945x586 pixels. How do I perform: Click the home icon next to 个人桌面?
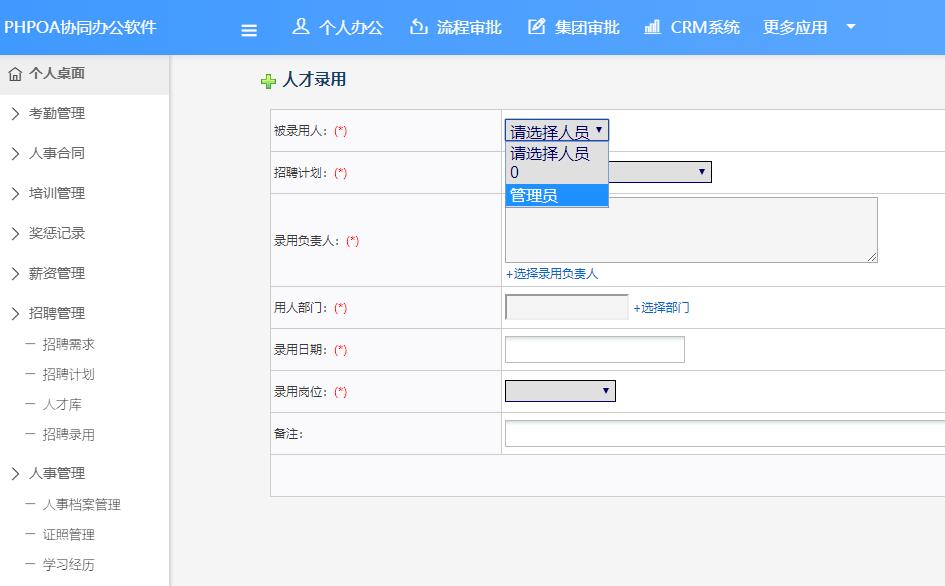tap(16, 72)
